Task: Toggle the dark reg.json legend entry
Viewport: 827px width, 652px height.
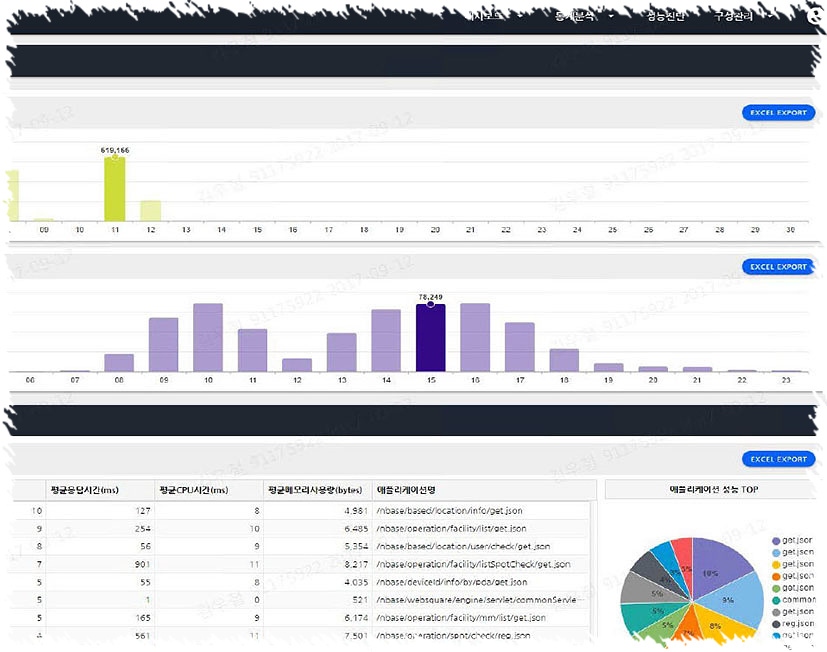Action: 793,624
